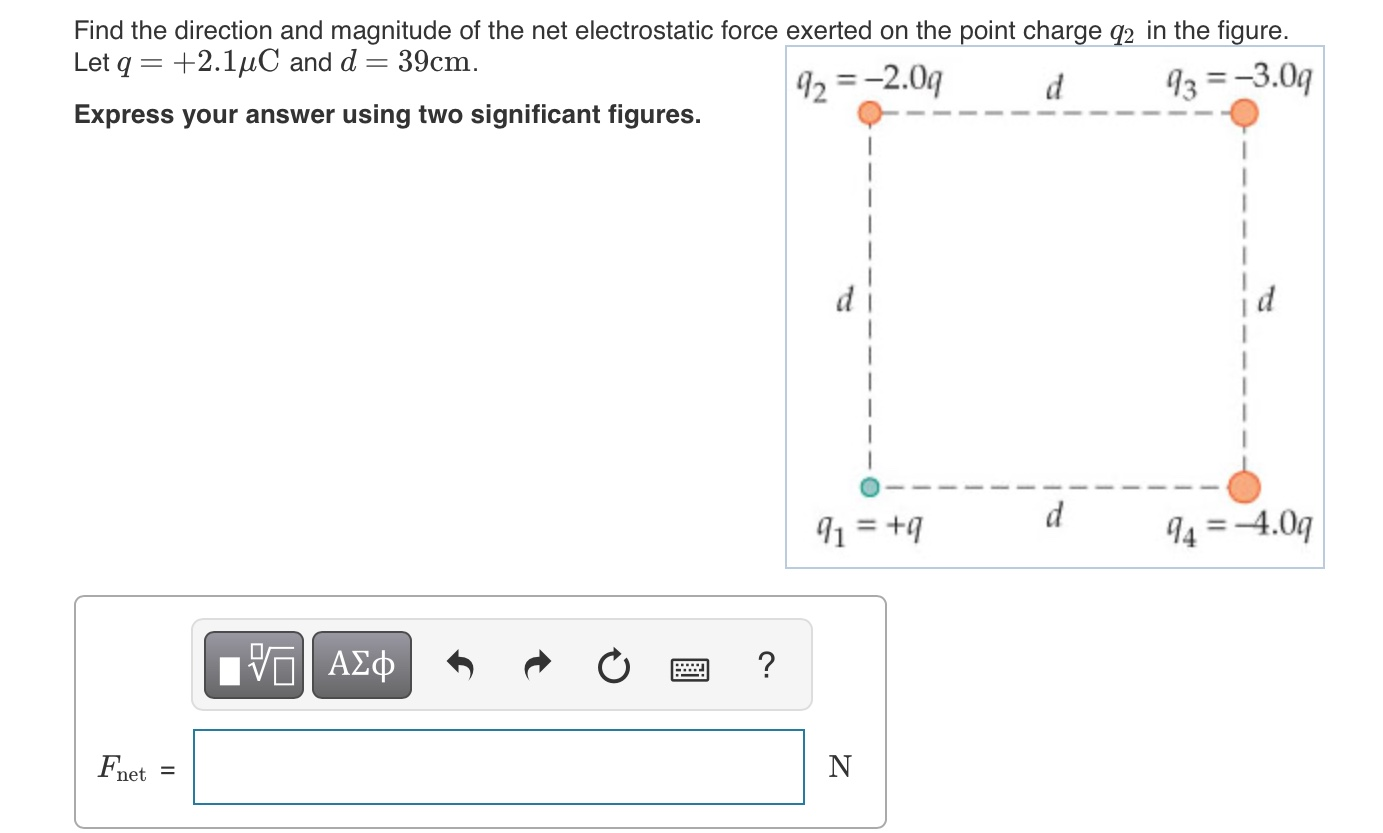Select charge q2 in the figure
The height and width of the screenshot is (833, 1383).
869,112
